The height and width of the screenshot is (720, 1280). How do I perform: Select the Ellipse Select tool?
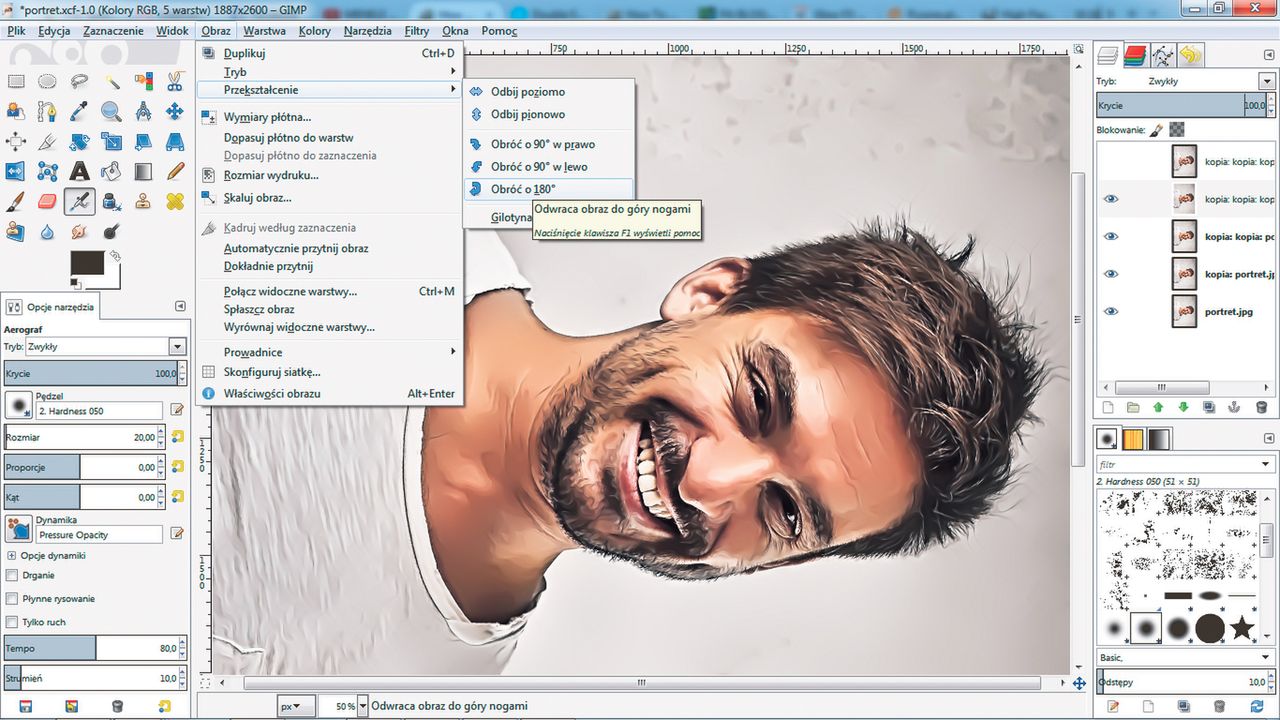pyautogui.click(x=47, y=81)
